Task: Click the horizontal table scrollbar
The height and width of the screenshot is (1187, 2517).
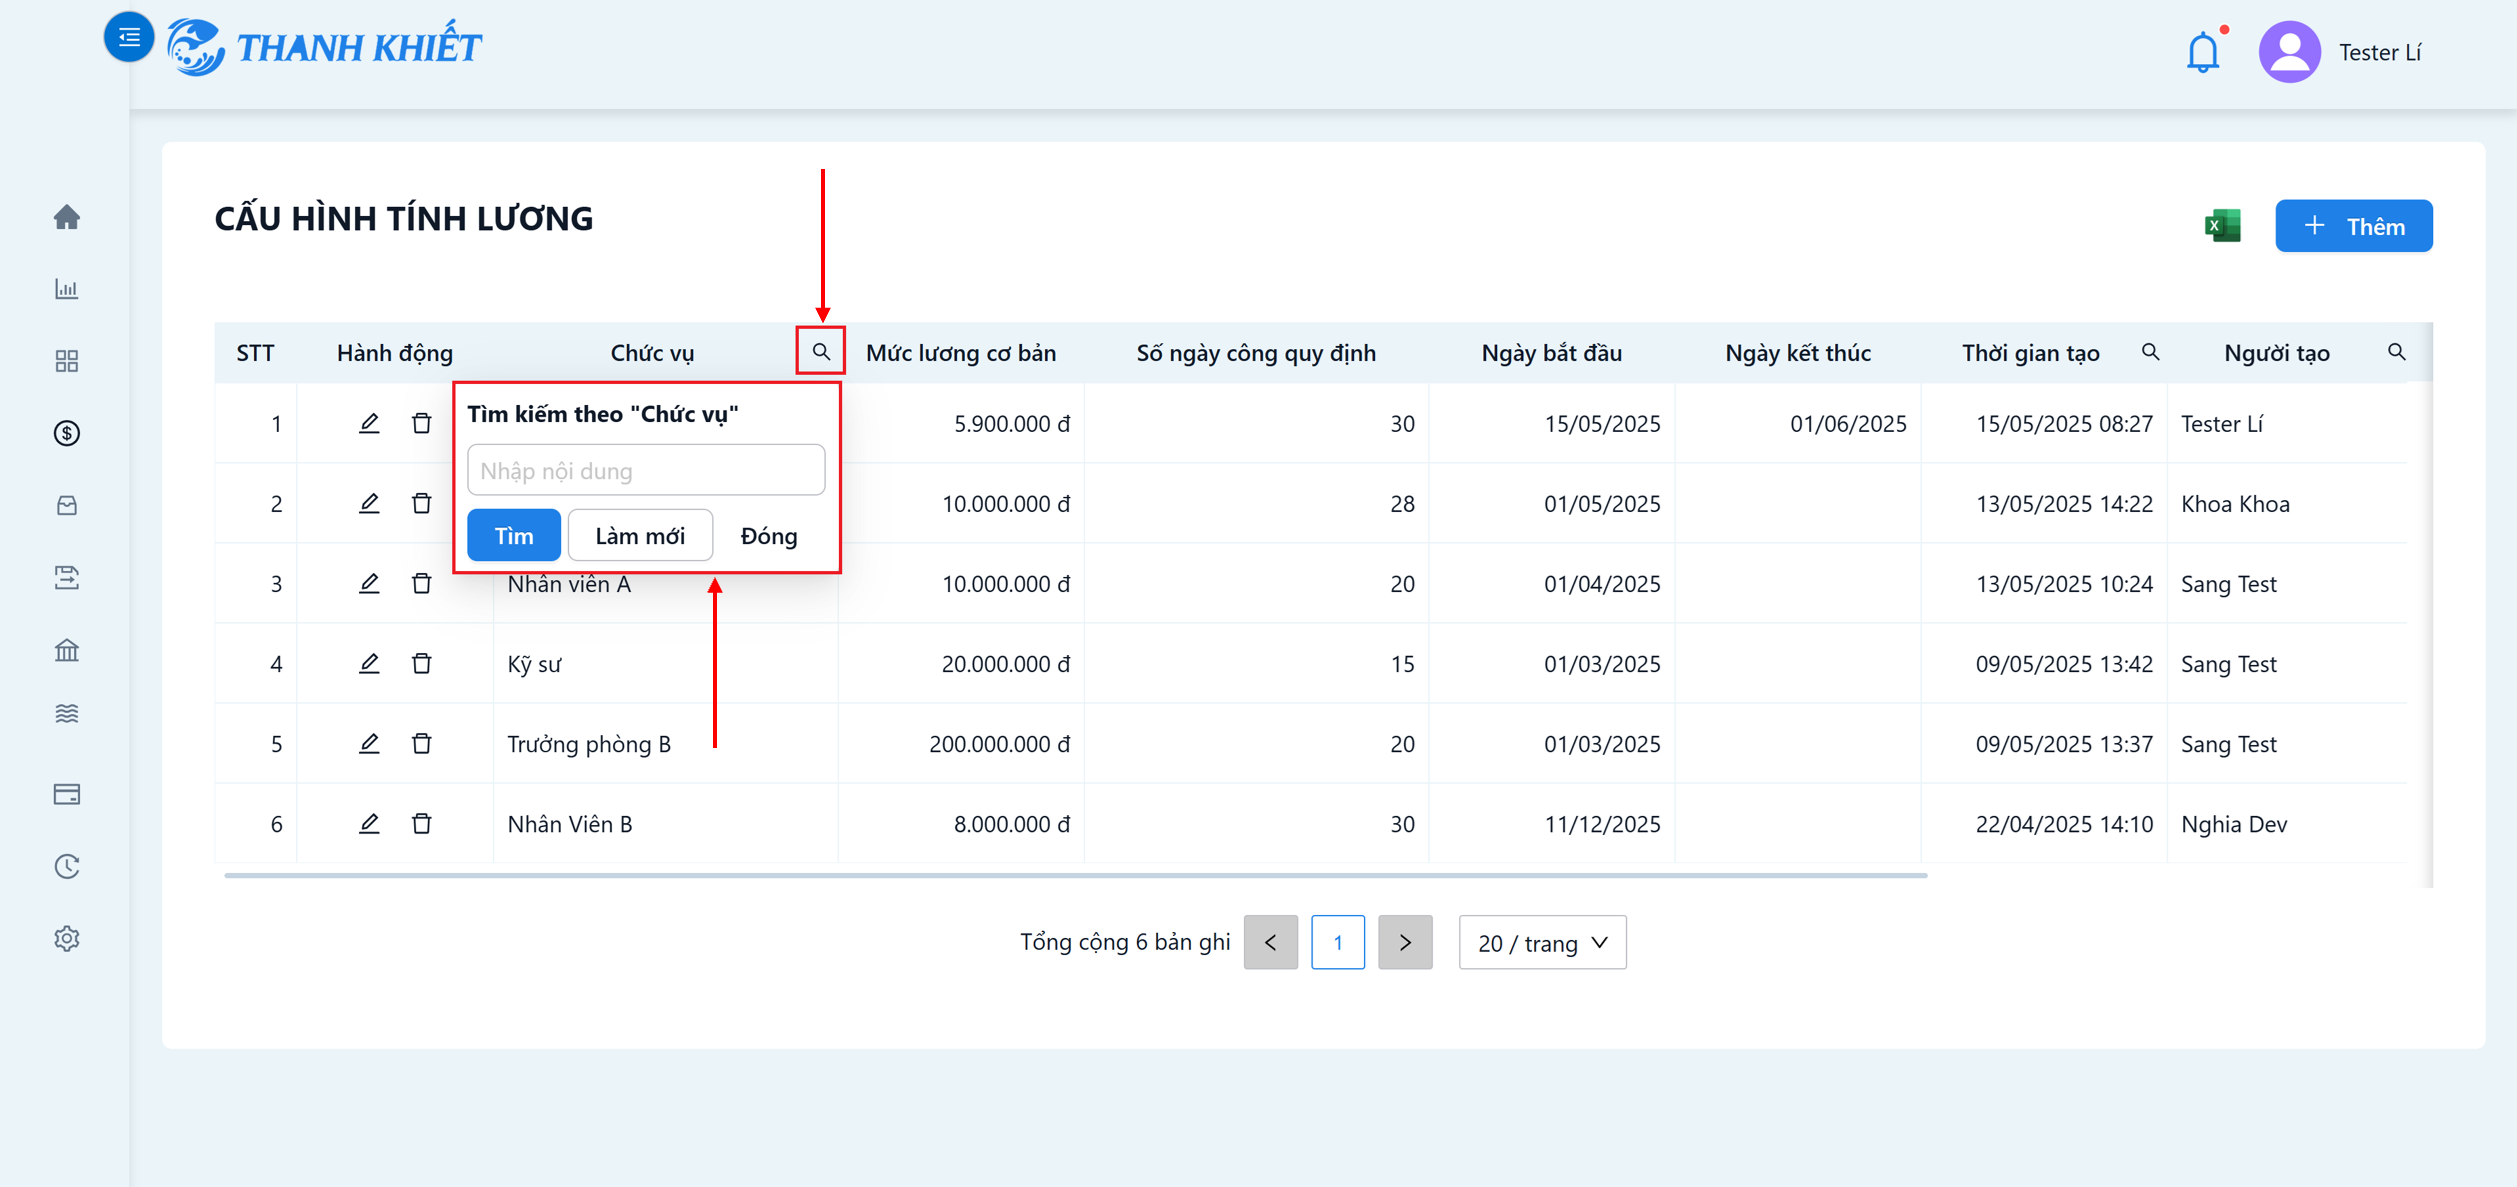Action: tap(1076, 875)
